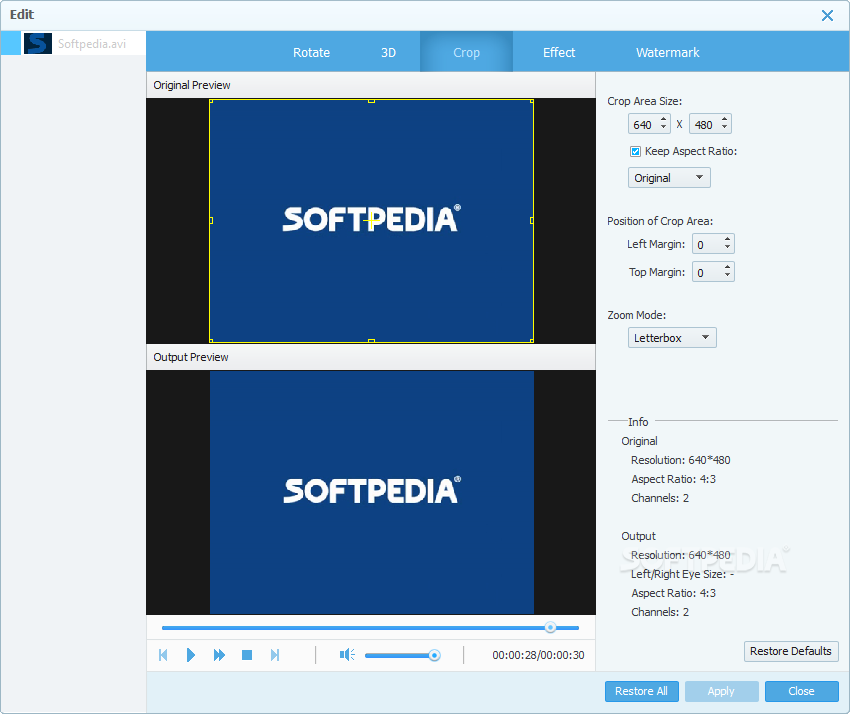Decrease crop width with down arrow

(x=664, y=128)
